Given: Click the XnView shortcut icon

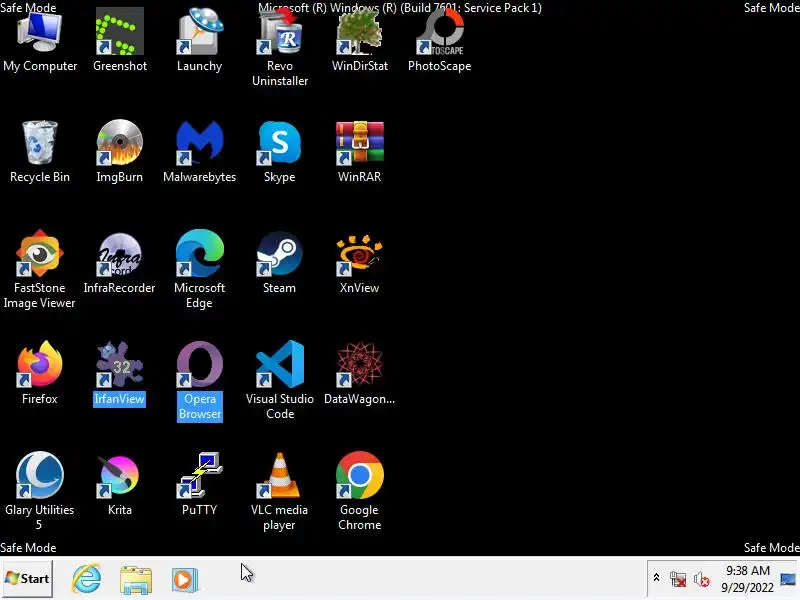Looking at the screenshot, I should click(x=360, y=254).
